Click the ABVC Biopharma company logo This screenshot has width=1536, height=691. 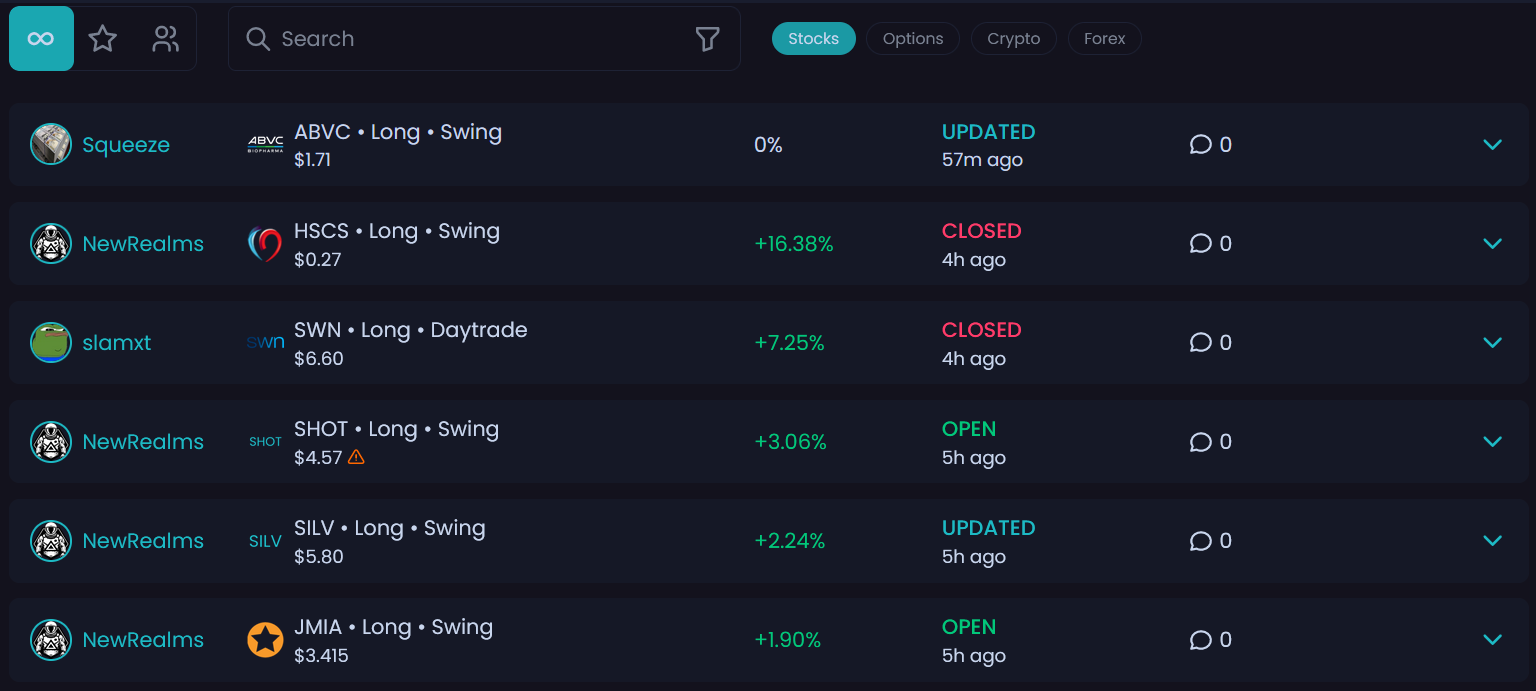click(265, 144)
